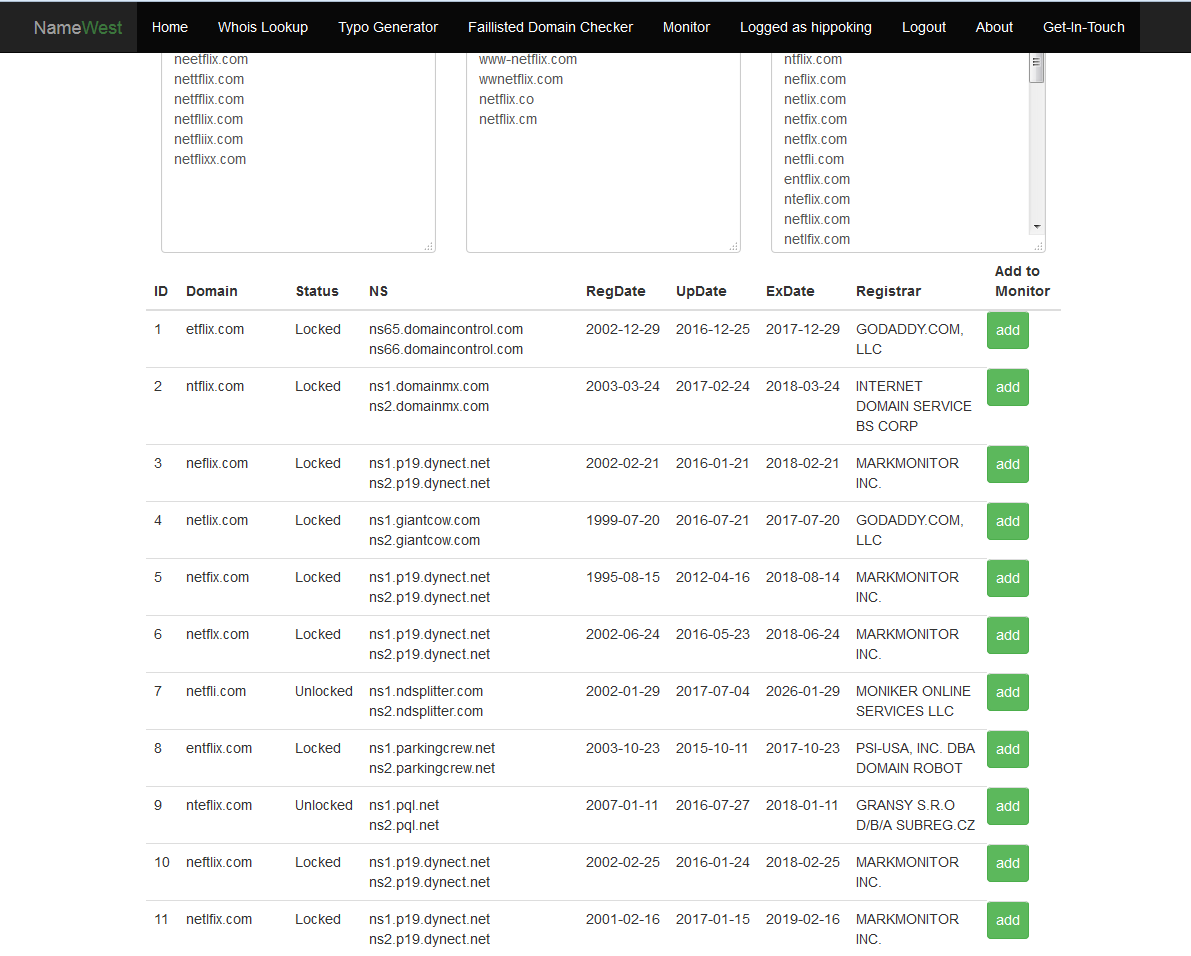This screenshot has width=1191, height=956.
Task: Select MONIKER ONLINE SERVICES LLC registrar
Action: coord(913,702)
